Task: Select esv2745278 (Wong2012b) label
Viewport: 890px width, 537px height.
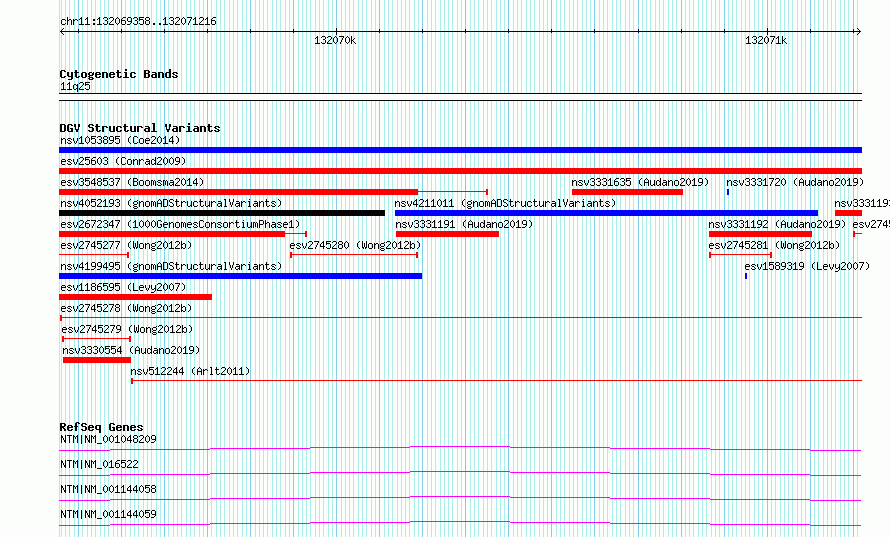Action: pos(126,308)
